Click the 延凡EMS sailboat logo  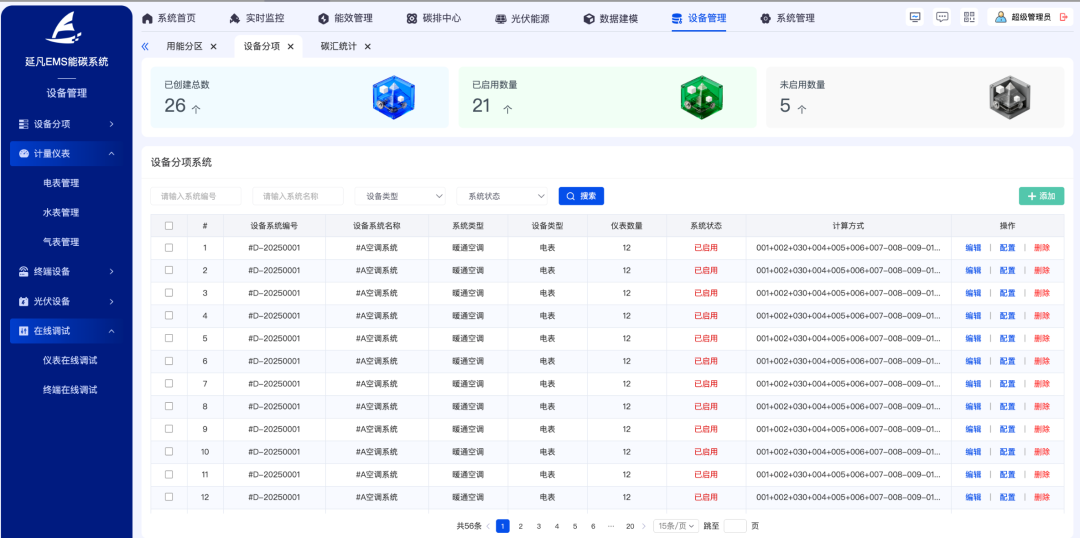point(66,31)
